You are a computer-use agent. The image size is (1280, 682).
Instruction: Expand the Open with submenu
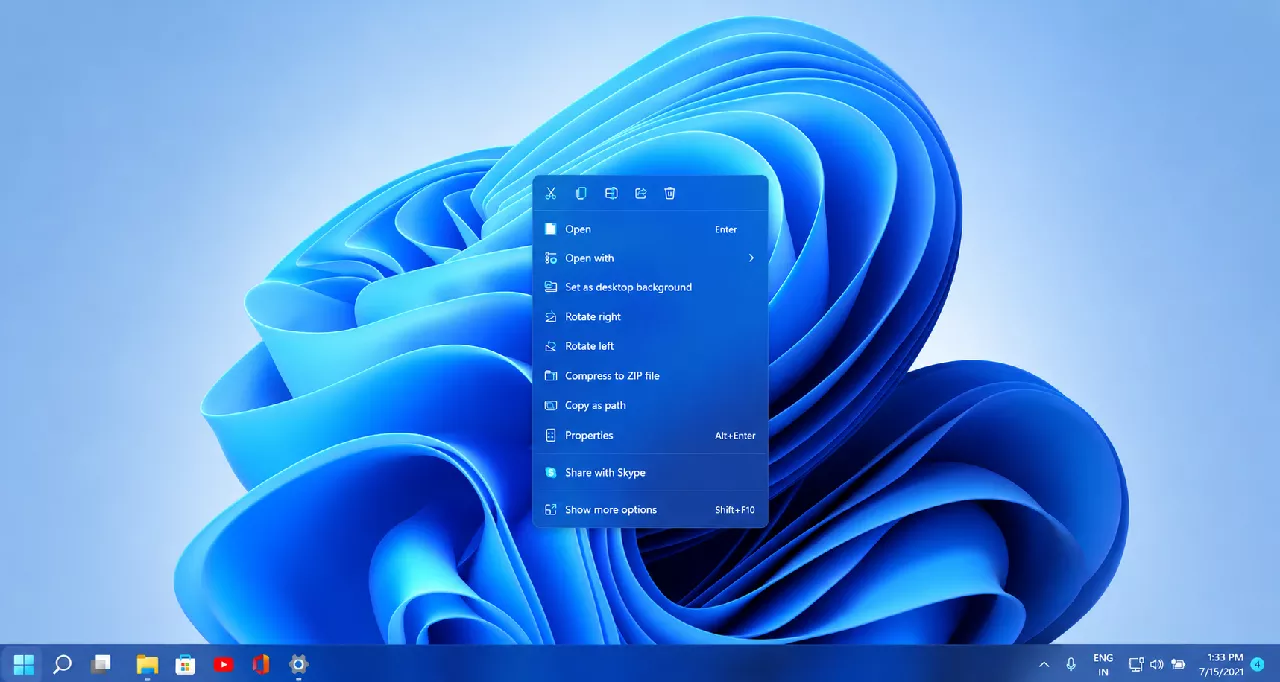(x=651, y=258)
